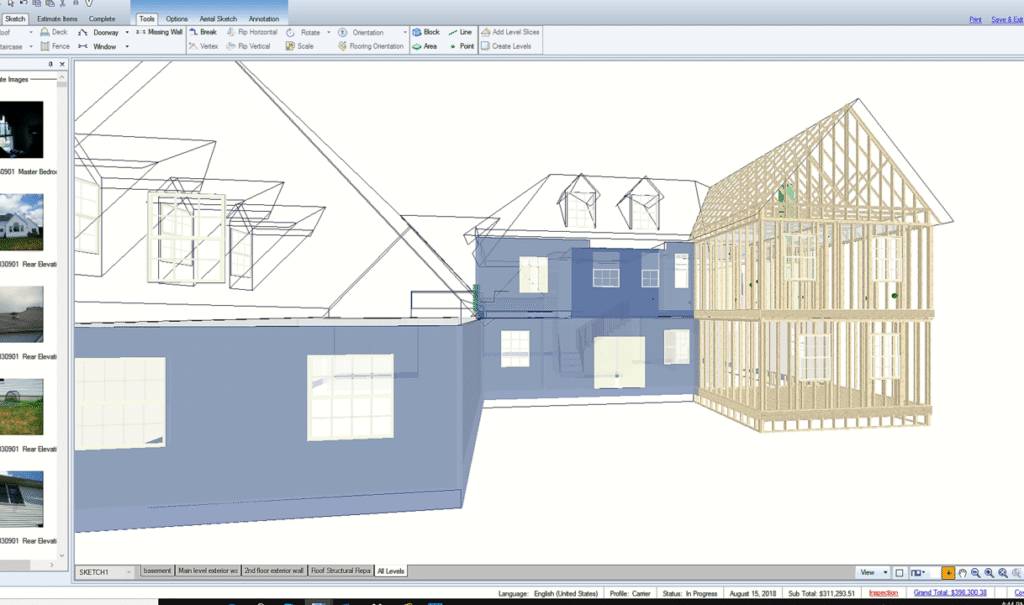This screenshot has height=605, width=1024.
Task: Activate the pan hand tool
Action: (962, 573)
